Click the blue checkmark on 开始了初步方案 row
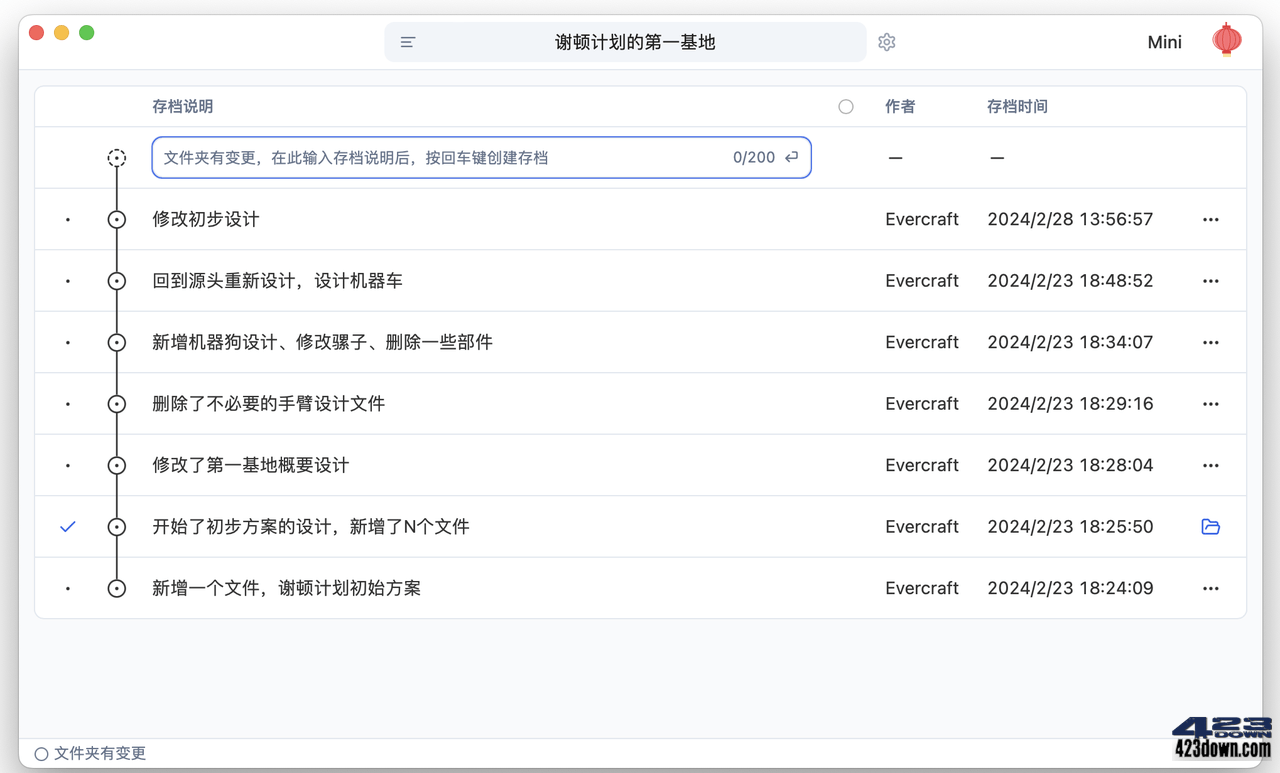 (x=67, y=526)
